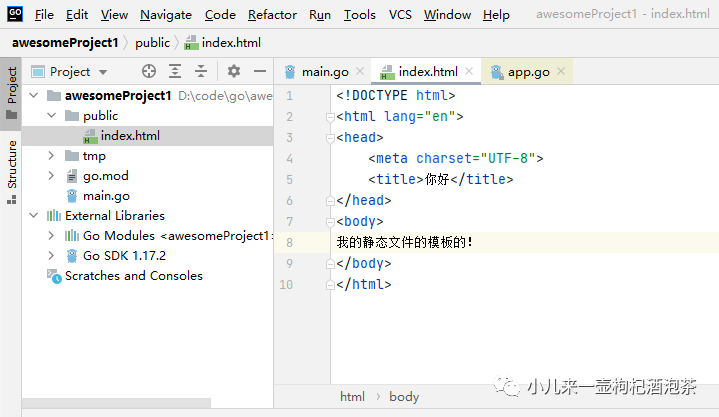
Task: Close the main.go editor tab
Action: tap(361, 72)
